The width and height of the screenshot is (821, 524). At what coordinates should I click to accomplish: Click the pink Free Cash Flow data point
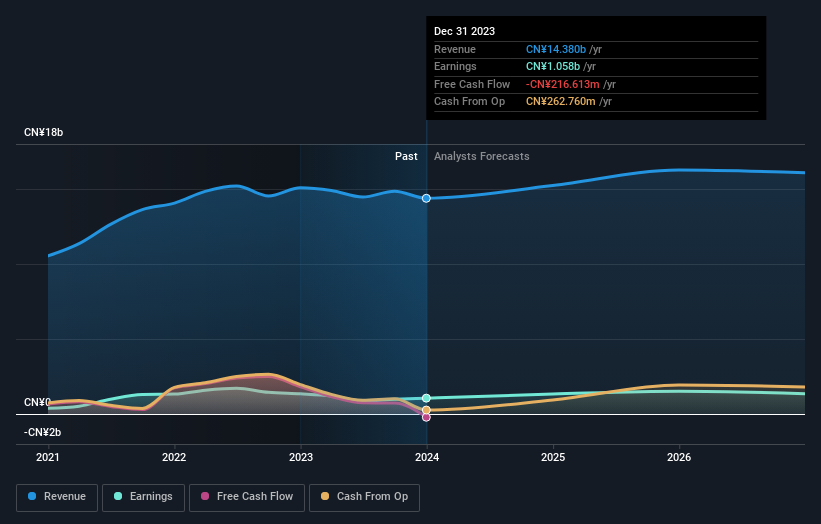426,417
